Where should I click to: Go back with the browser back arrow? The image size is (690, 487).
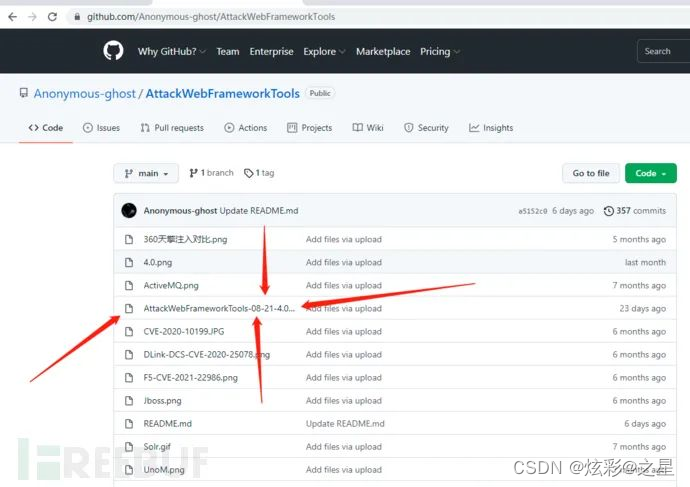12,17
